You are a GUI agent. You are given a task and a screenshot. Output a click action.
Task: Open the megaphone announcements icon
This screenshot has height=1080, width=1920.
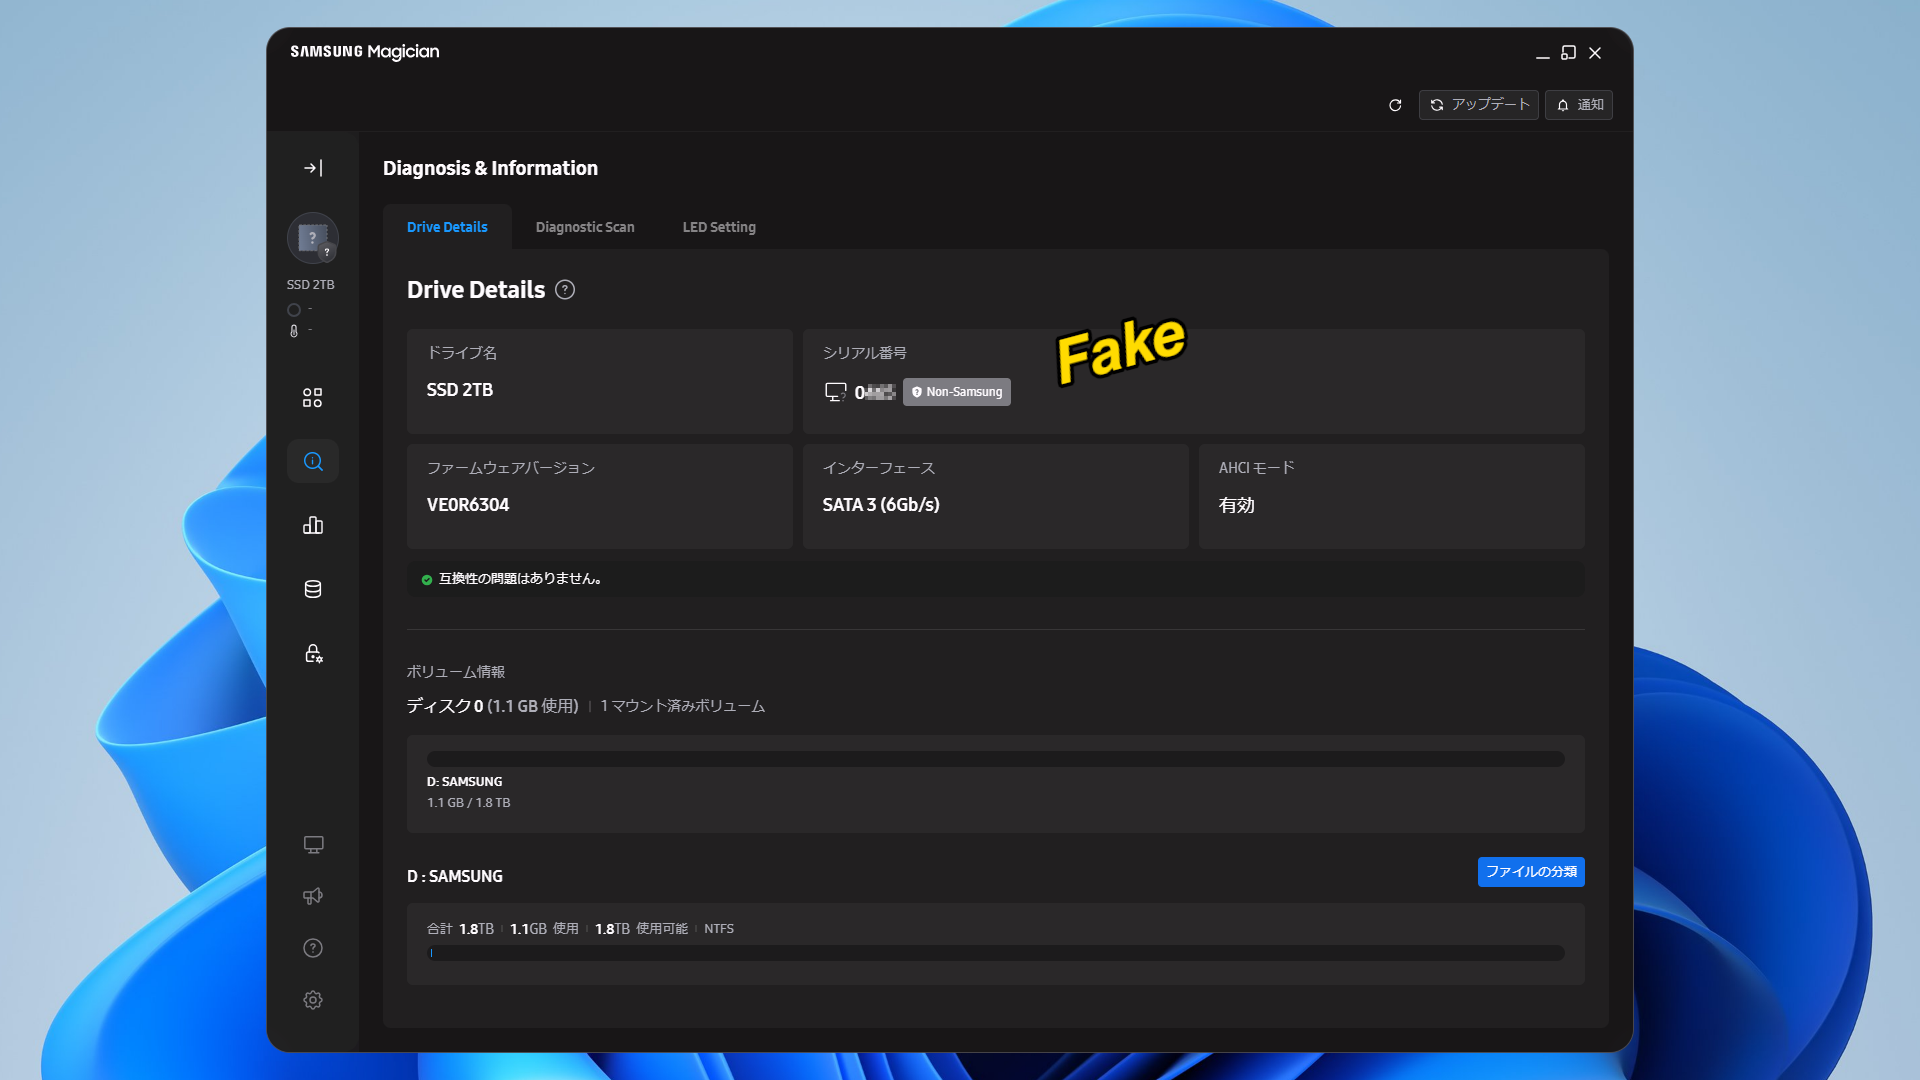[313, 896]
